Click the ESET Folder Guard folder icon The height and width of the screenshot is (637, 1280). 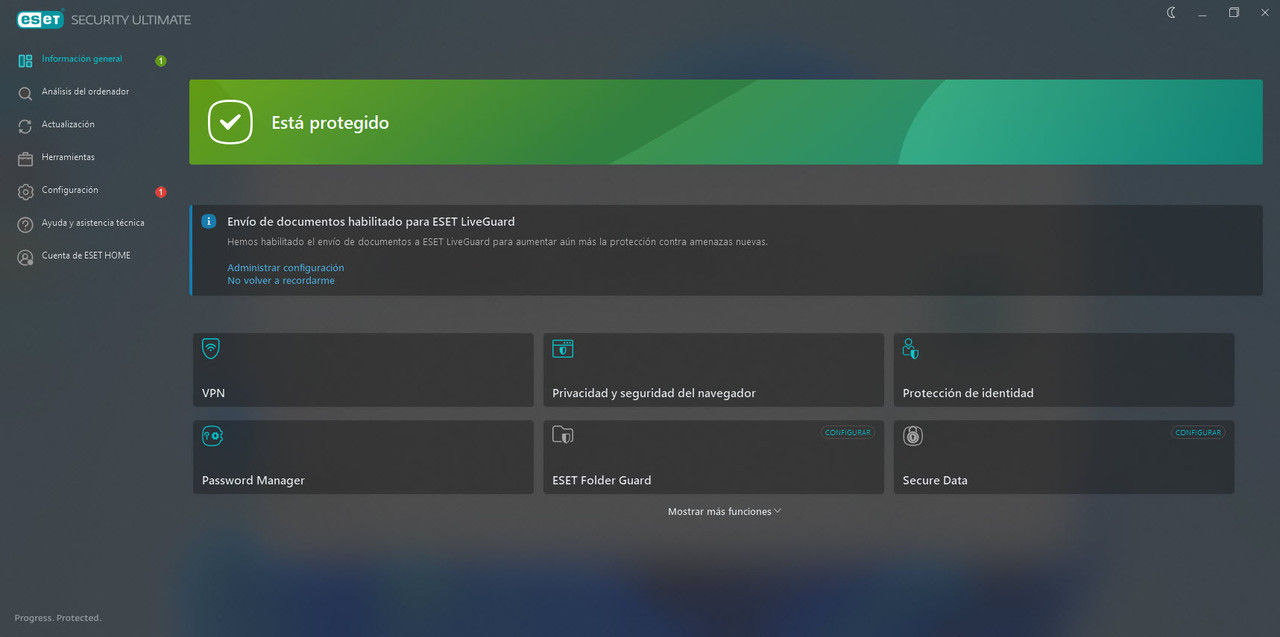pyautogui.click(x=563, y=436)
